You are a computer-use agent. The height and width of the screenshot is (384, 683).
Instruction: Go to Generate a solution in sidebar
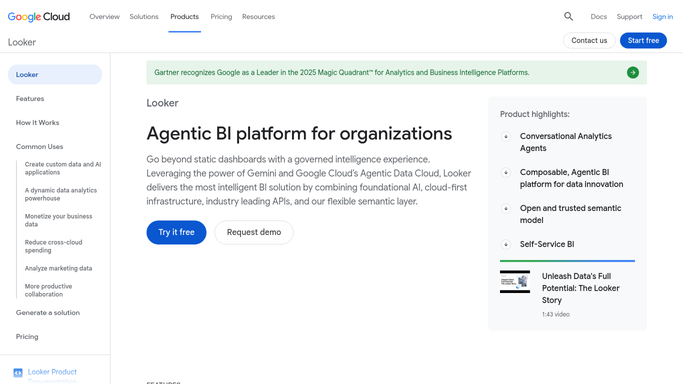pyautogui.click(x=48, y=313)
